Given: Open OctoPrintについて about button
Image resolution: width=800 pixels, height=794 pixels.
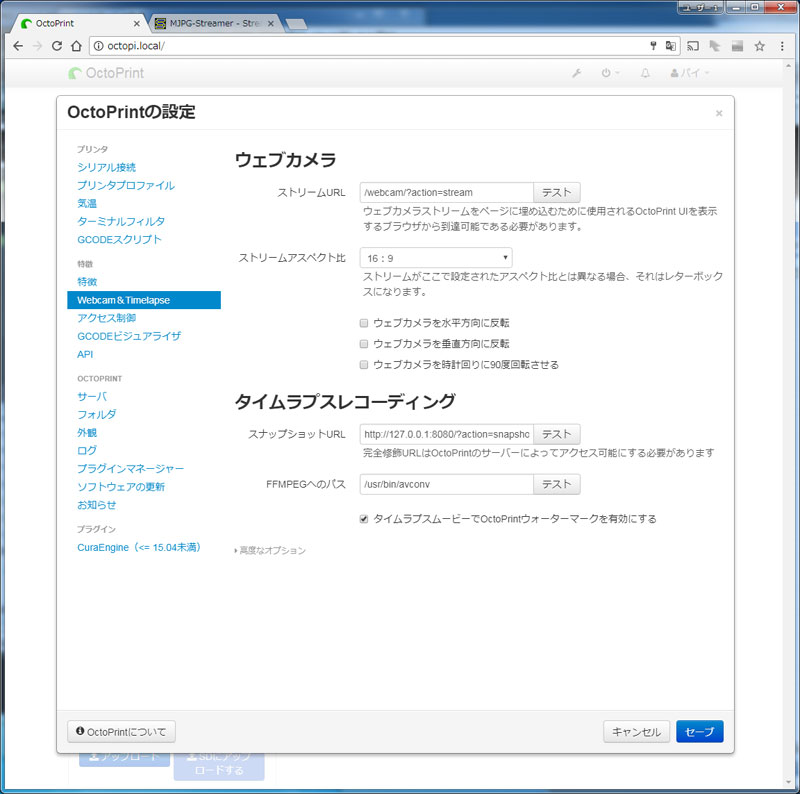Looking at the screenshot, I should tap(121, 732).
